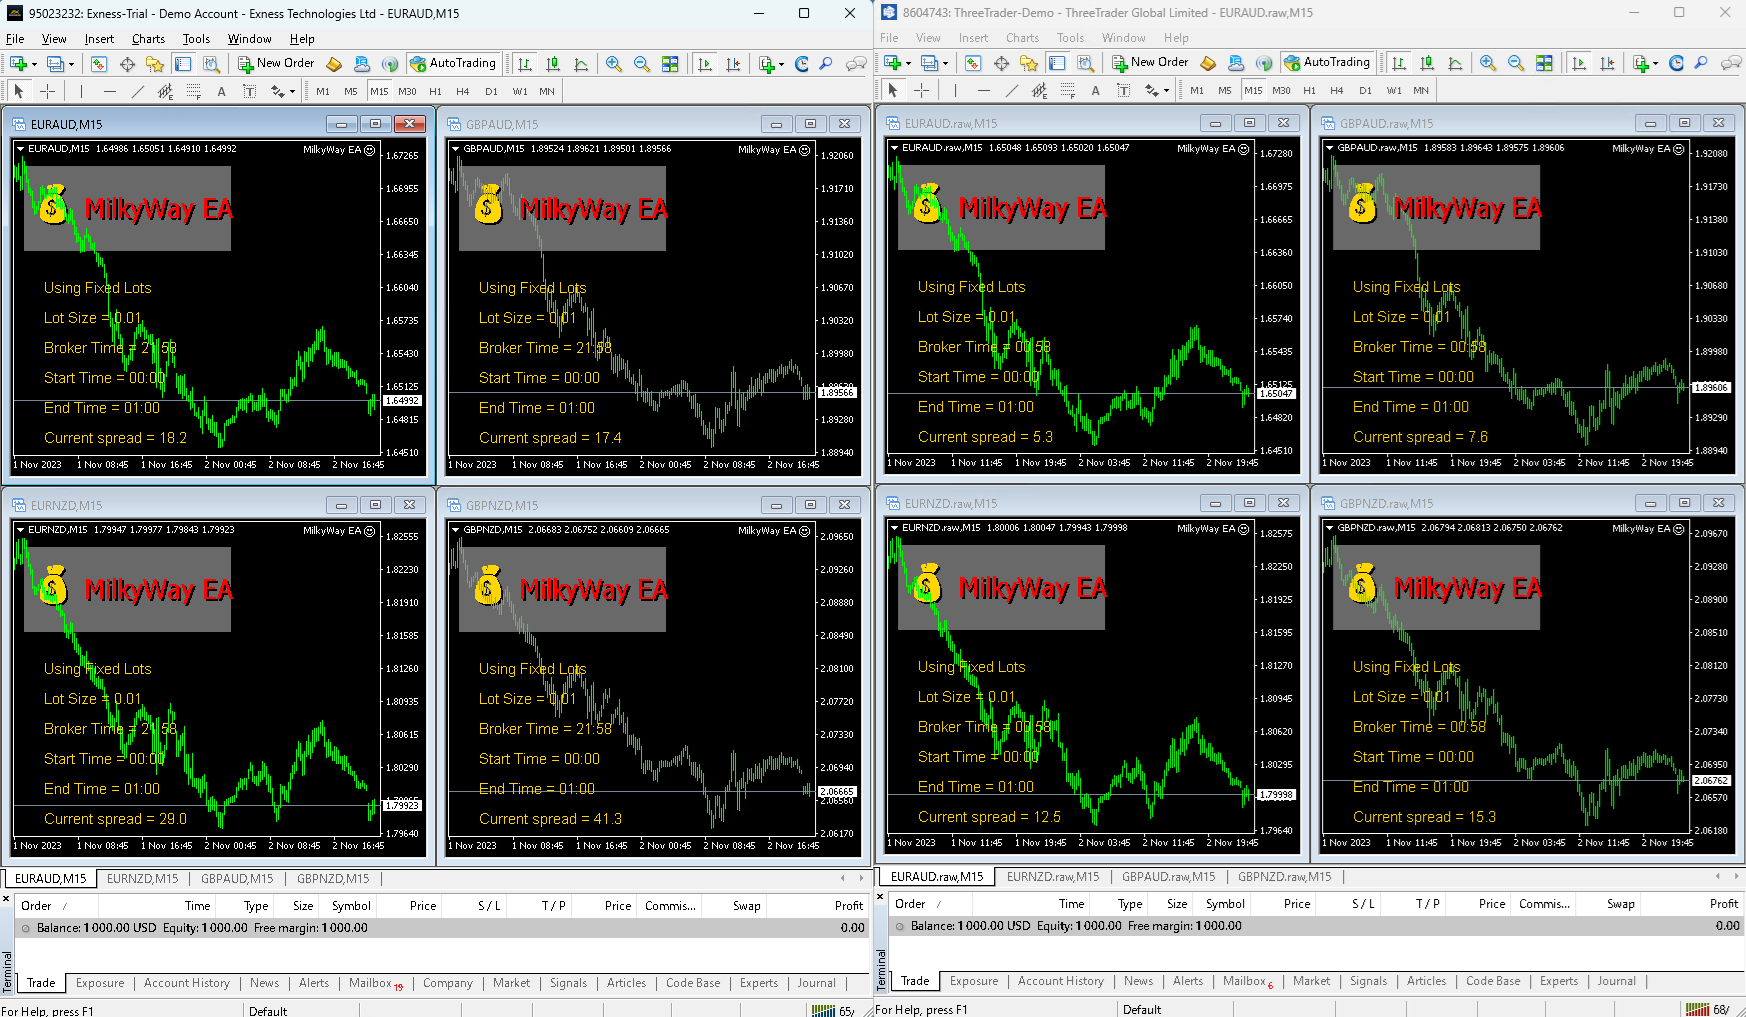Show the Navigator panel in Exness window
The image size is (1746, 1017).
(x=155, y=64)
